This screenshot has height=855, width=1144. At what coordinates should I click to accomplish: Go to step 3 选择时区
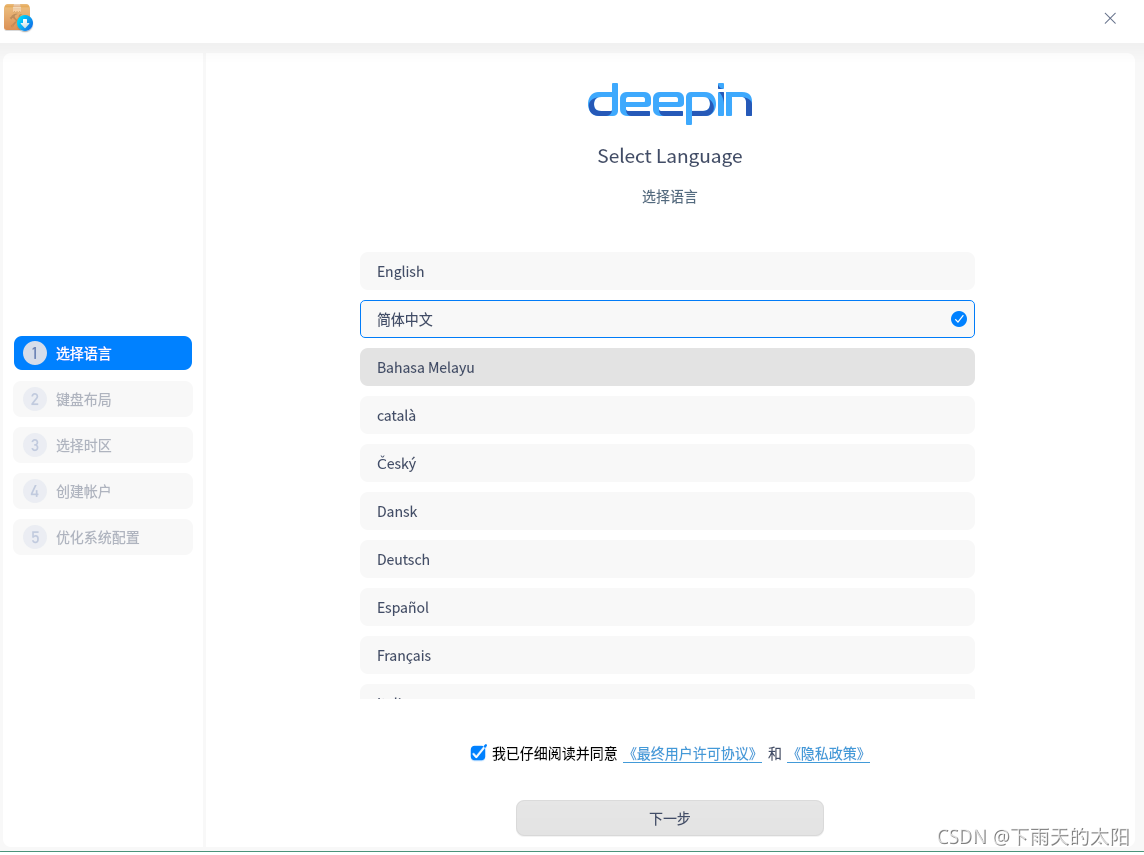103,445
